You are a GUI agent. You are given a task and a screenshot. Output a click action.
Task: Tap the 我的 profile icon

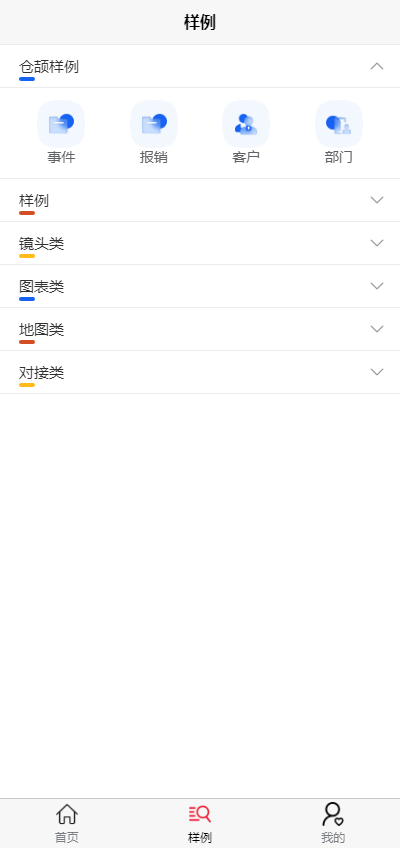click(333, 814)
